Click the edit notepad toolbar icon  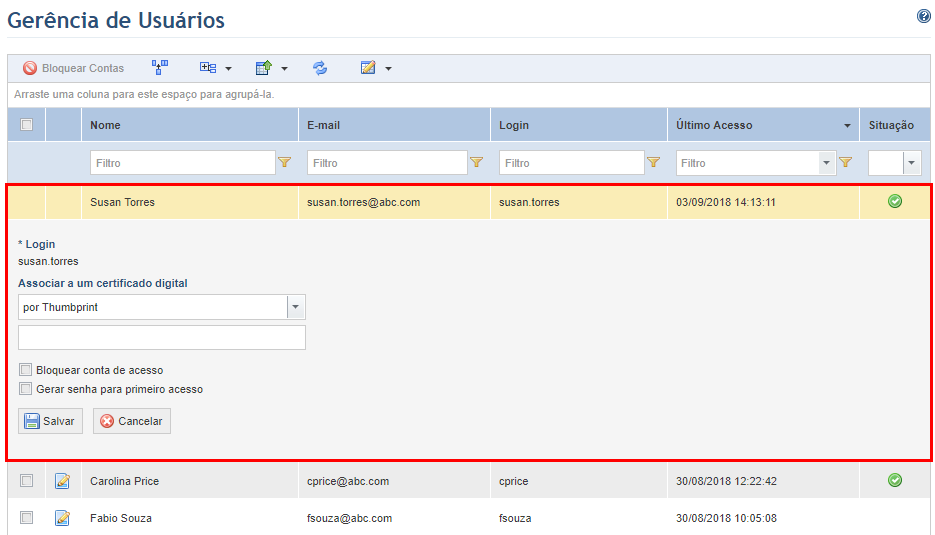click(368, 68)
